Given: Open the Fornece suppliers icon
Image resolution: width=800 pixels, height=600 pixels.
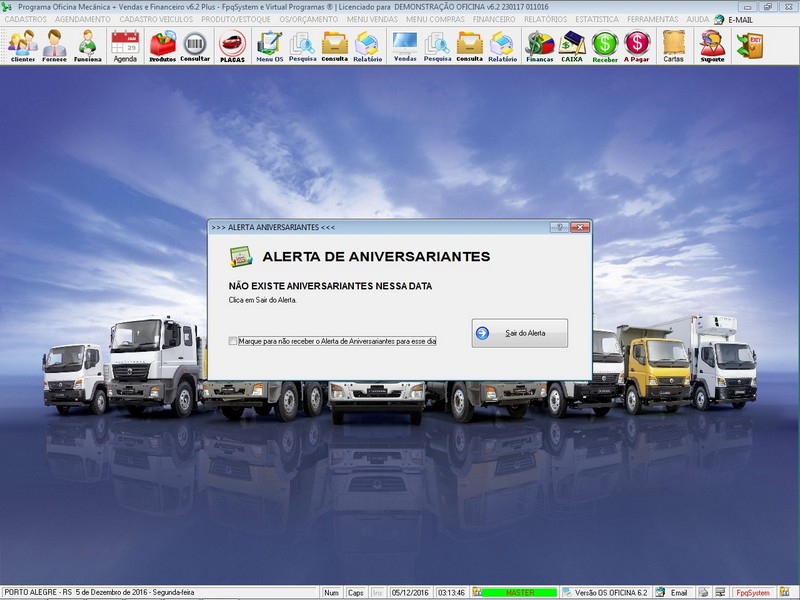Looking at the screenshot, I should 55,46.
